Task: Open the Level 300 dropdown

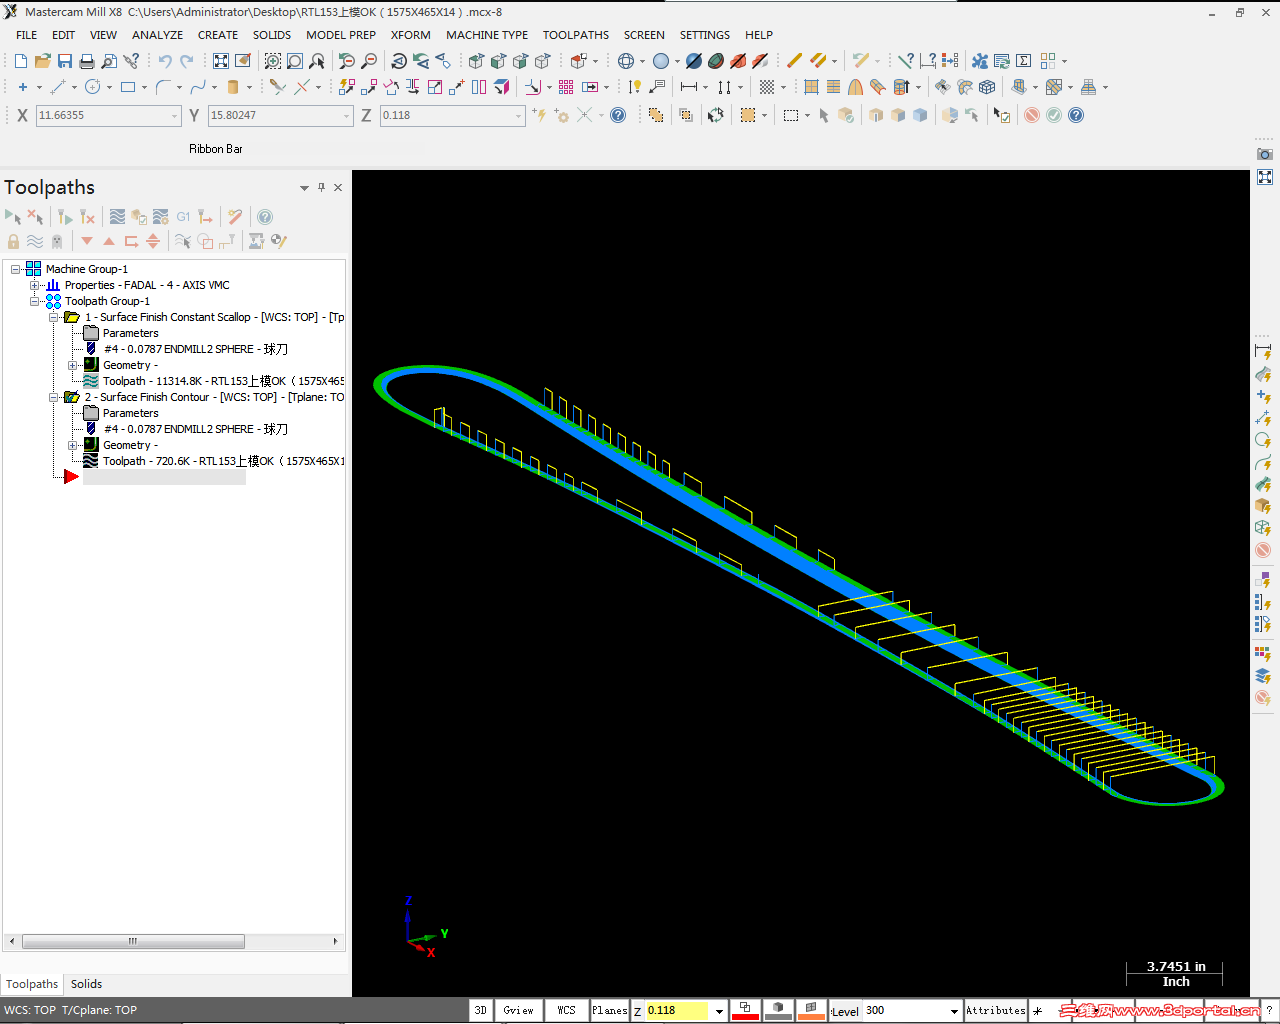Action: click(954, 1011)
